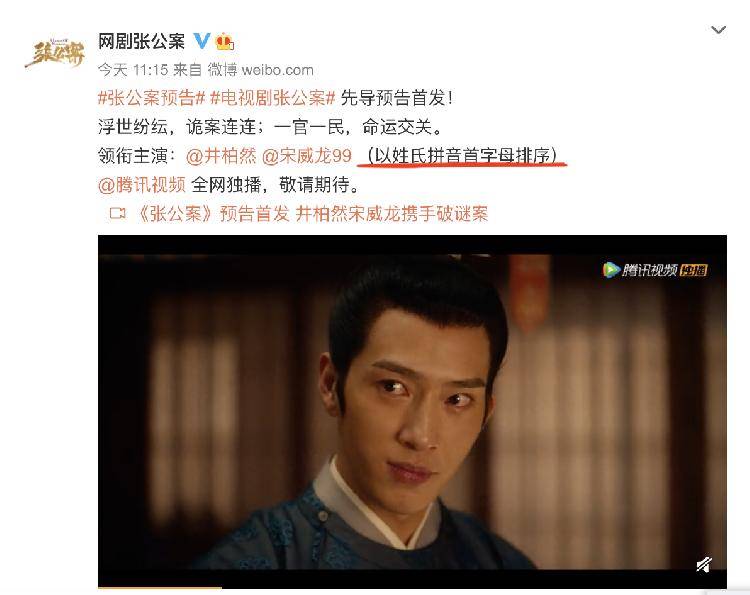Click the video progress bar at bottom

(x=412, y=587)
